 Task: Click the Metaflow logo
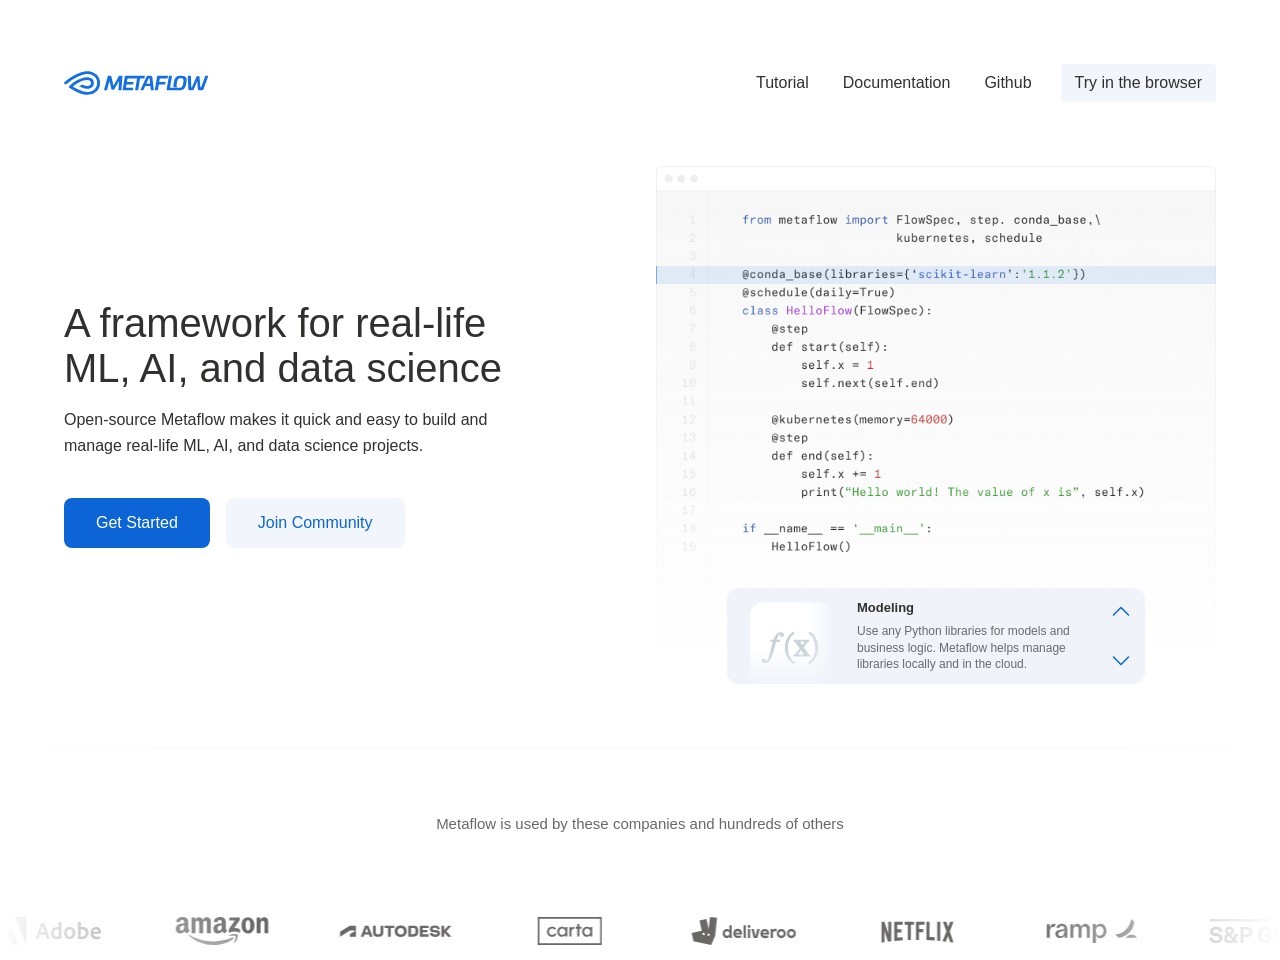(136, 83)
